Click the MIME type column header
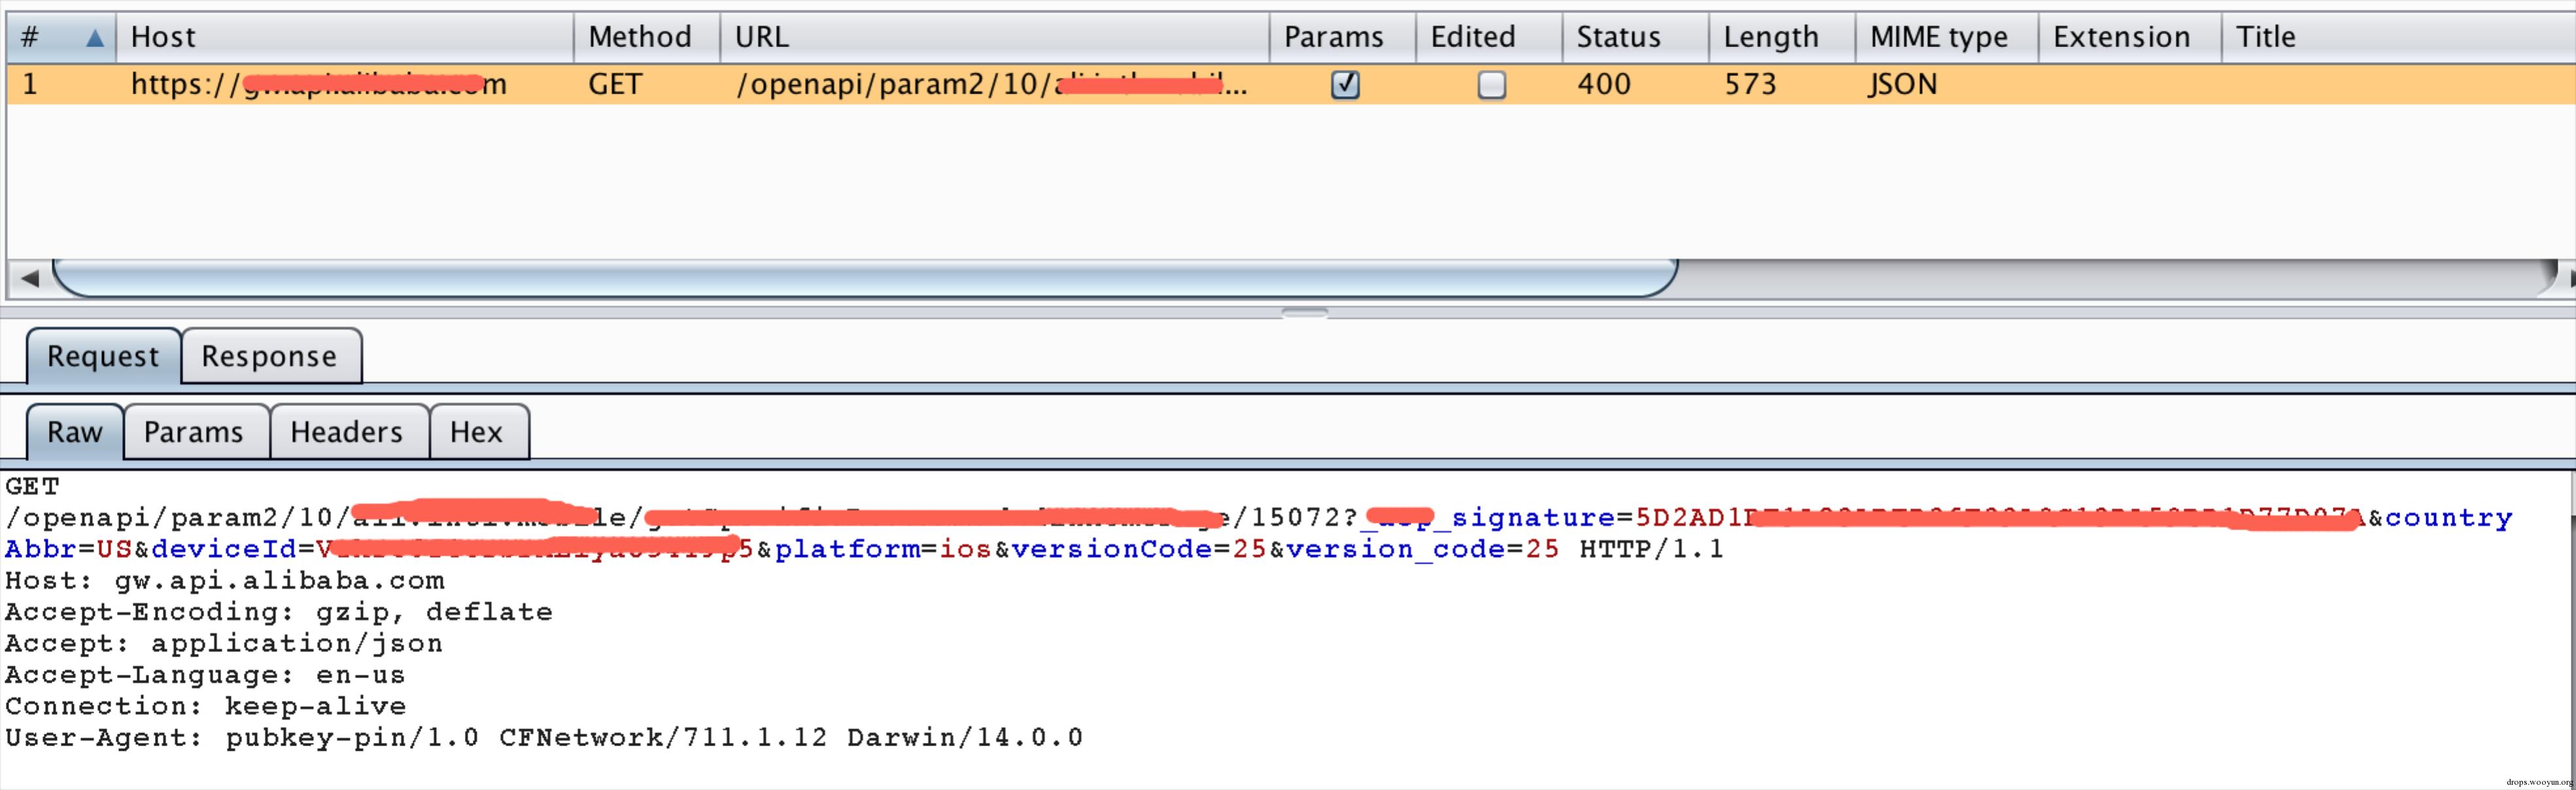Viewport: 2576px width, 790px height. (1938, 37)
